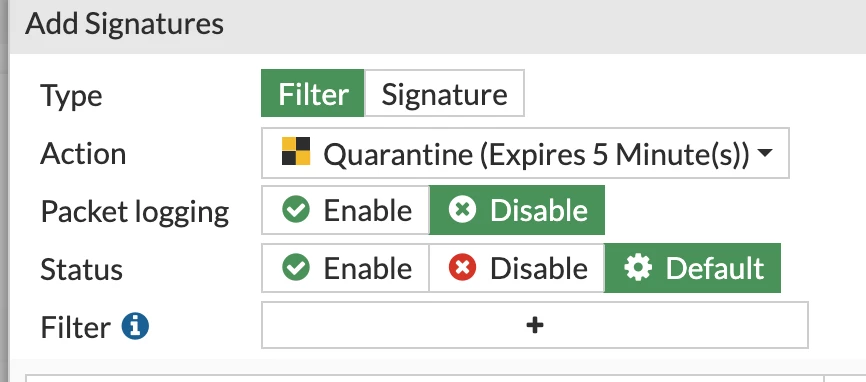Click the Packet logging label text

(x=135, y=212)
